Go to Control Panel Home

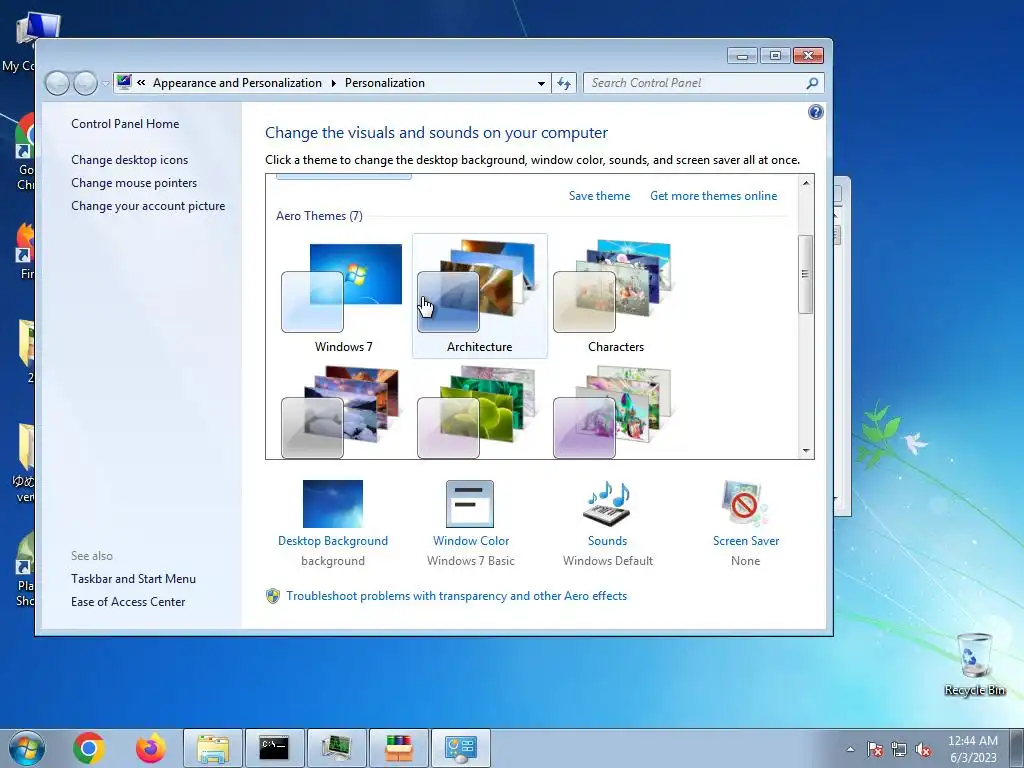point(125,124)
